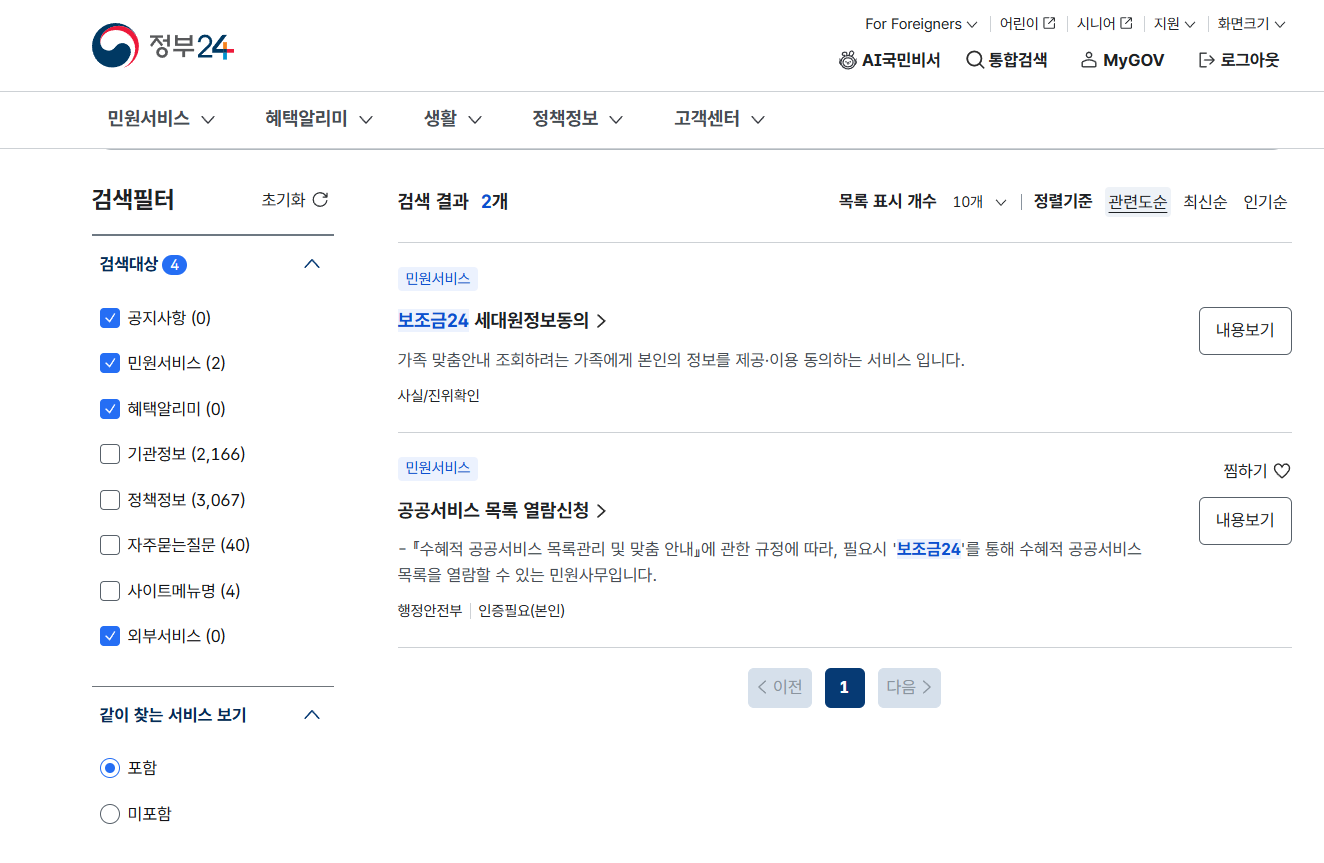Open 통합검색 search
The width and height of the screenshot is (1324, 863).
(x=1007, y=60)
